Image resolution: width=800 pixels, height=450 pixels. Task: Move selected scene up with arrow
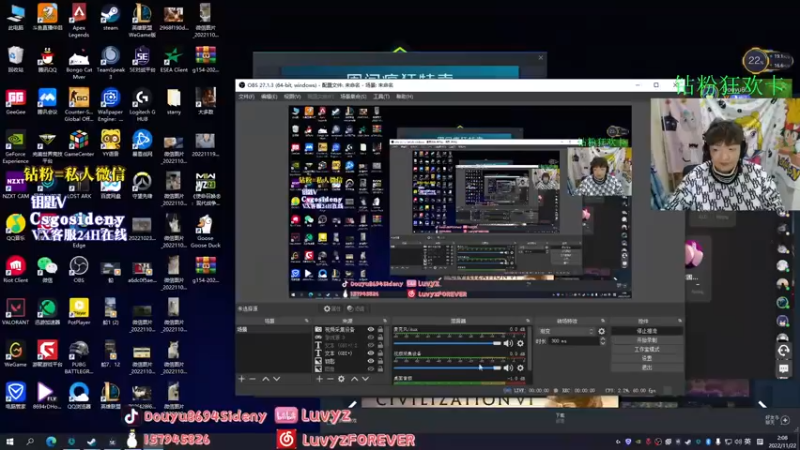[x=265, y=379]
